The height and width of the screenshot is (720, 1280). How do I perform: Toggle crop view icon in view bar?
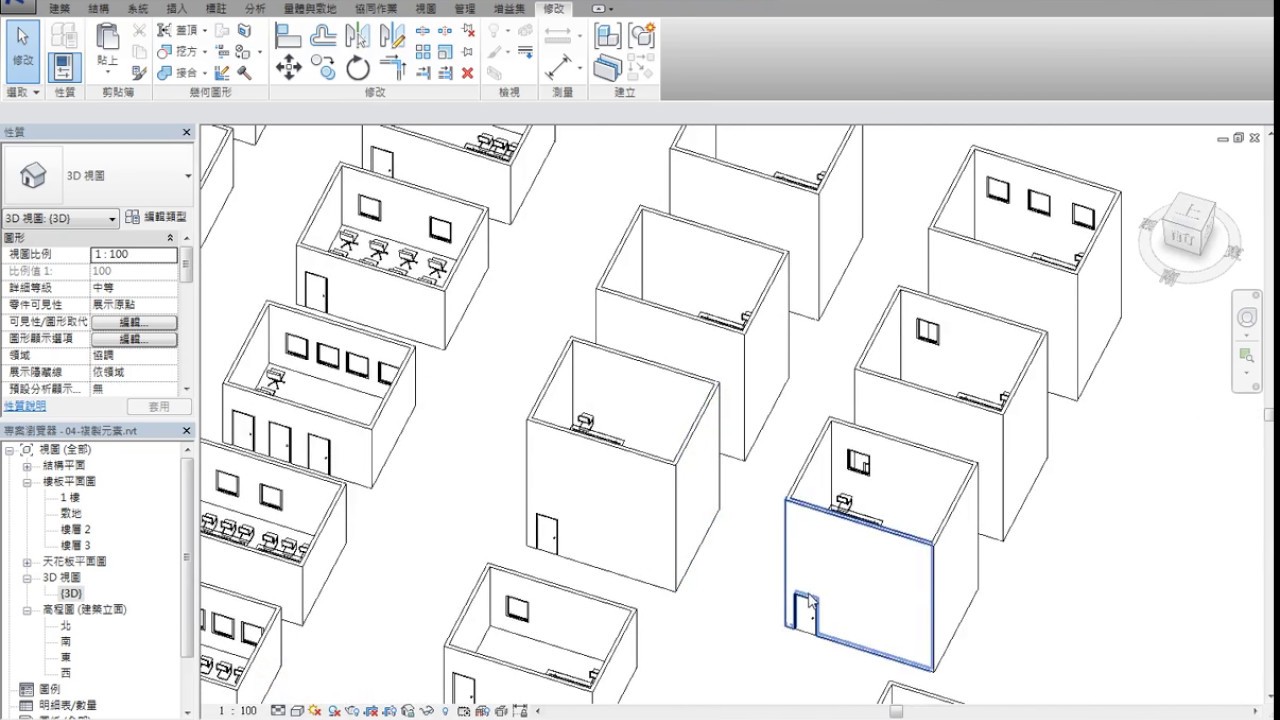(x=371, y=711)
